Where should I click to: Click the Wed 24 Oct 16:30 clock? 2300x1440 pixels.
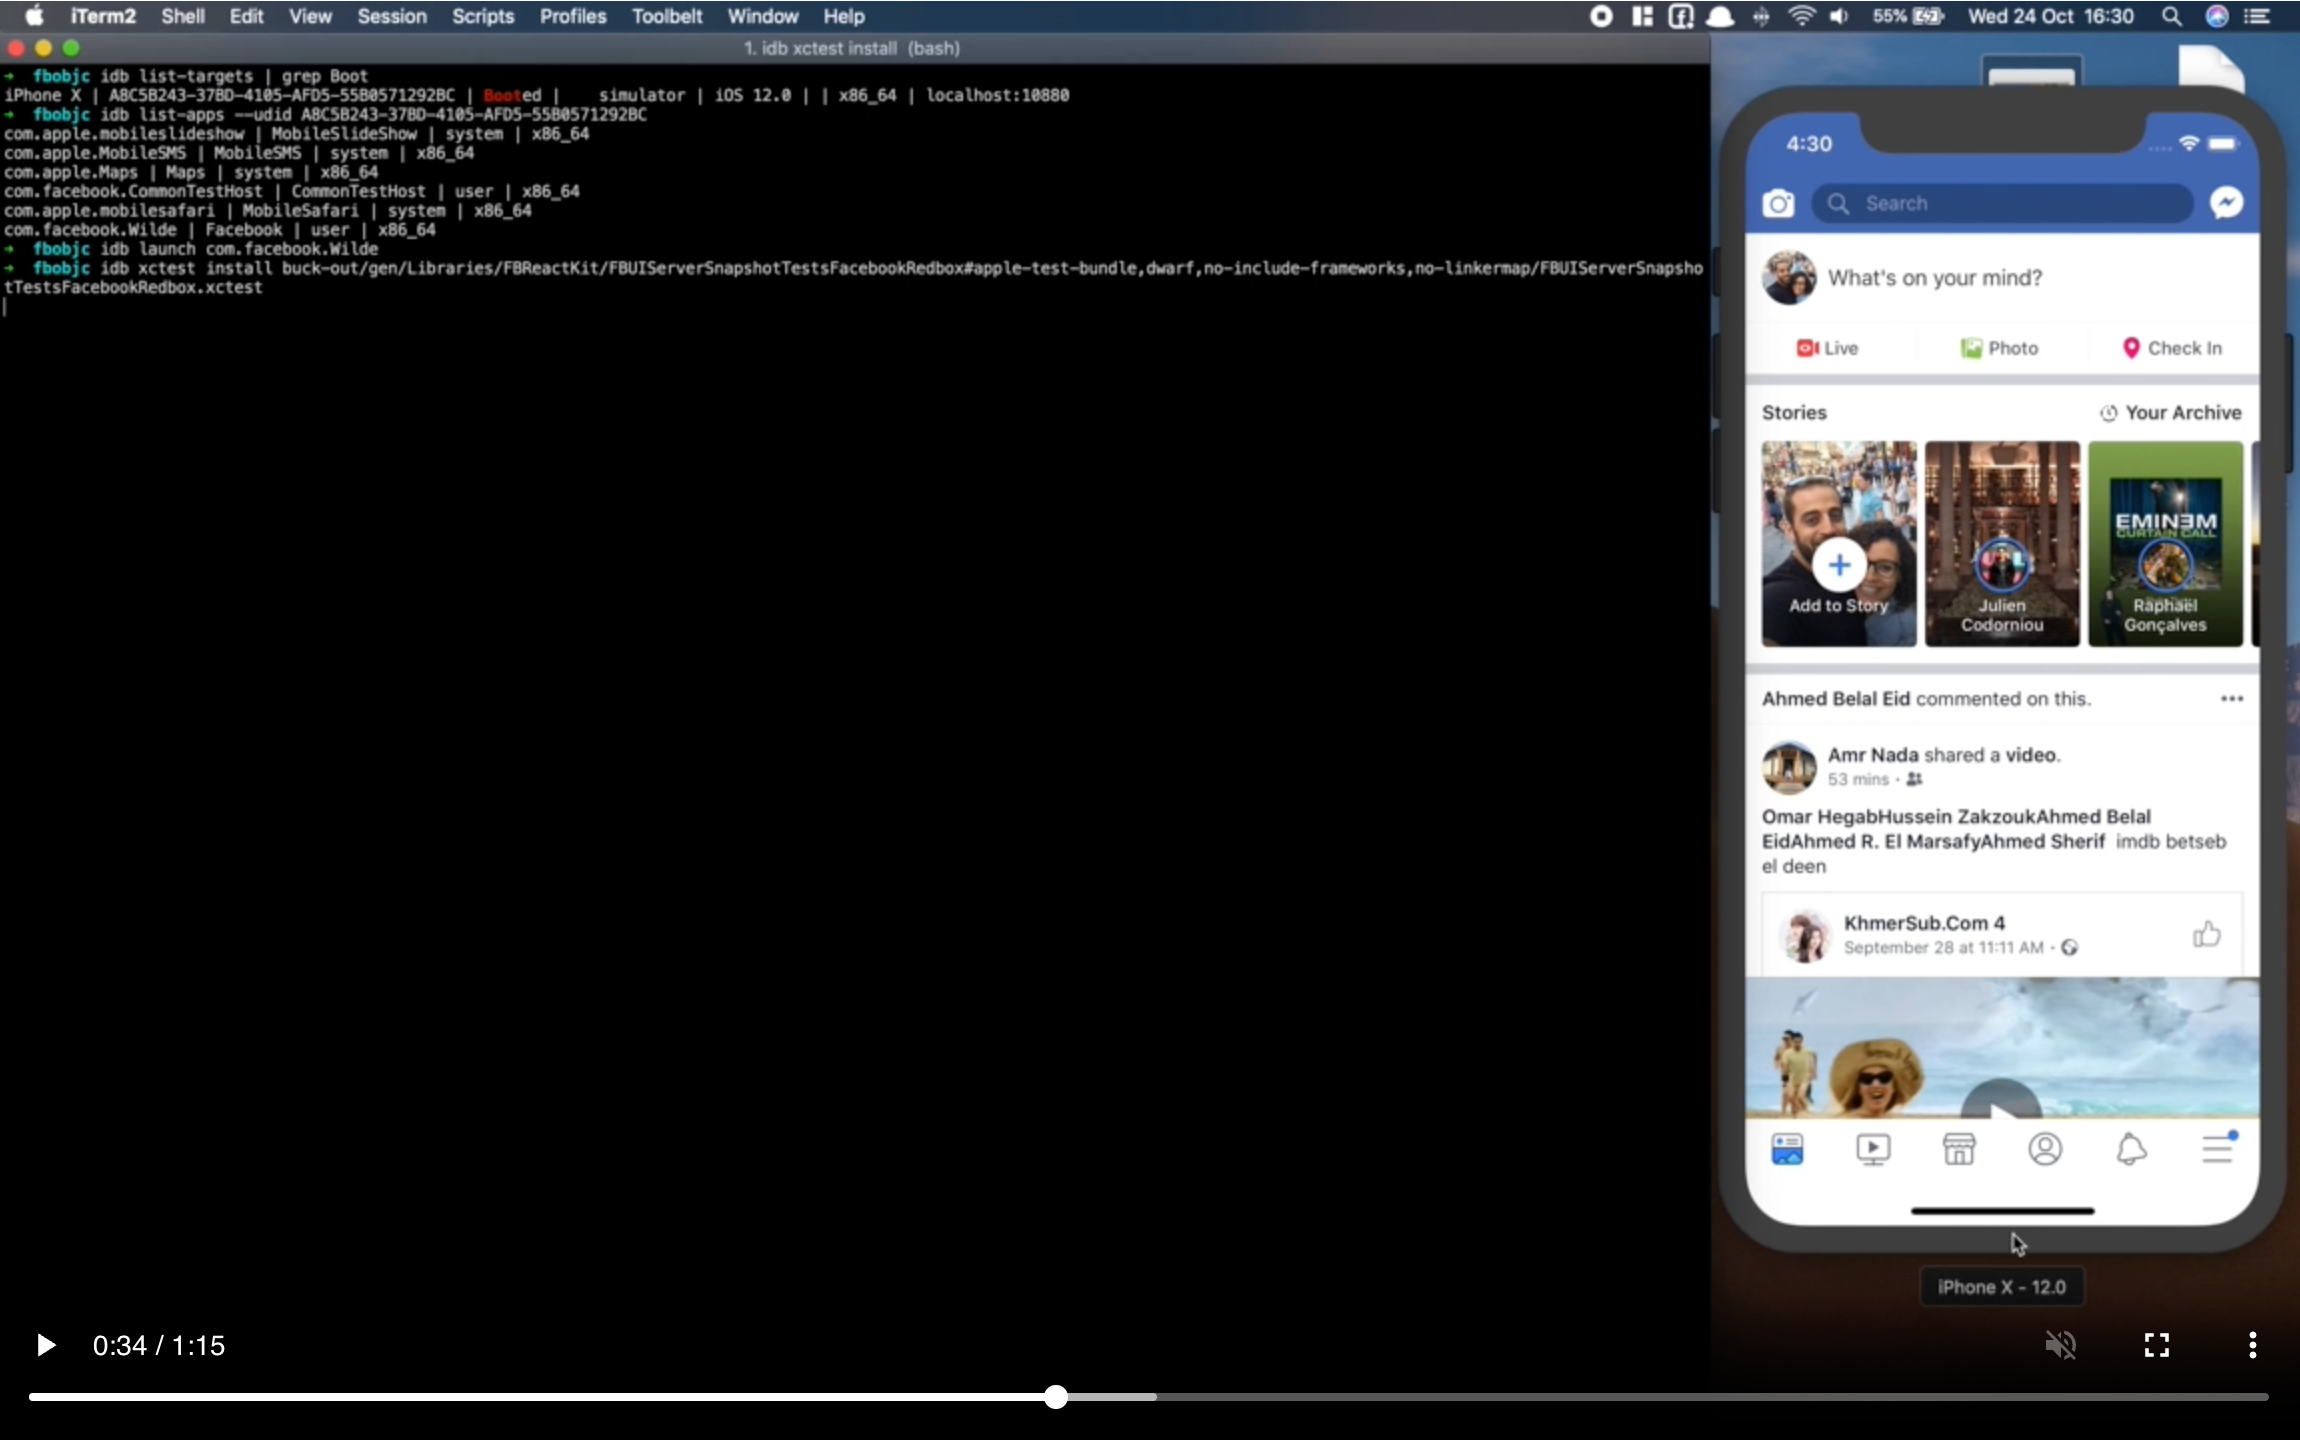[2050, 16]
